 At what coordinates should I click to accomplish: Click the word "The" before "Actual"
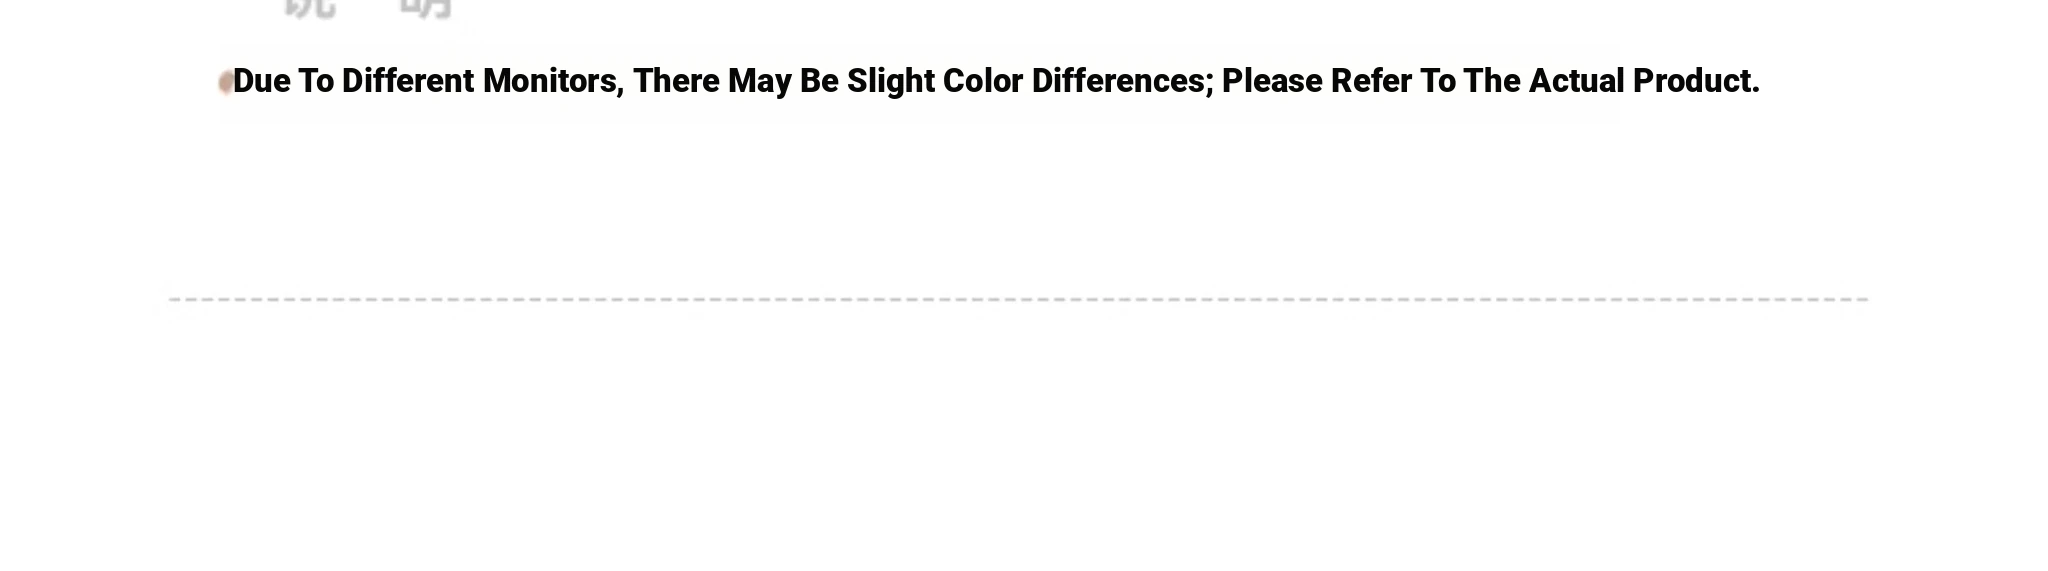tap(1491, 81)
